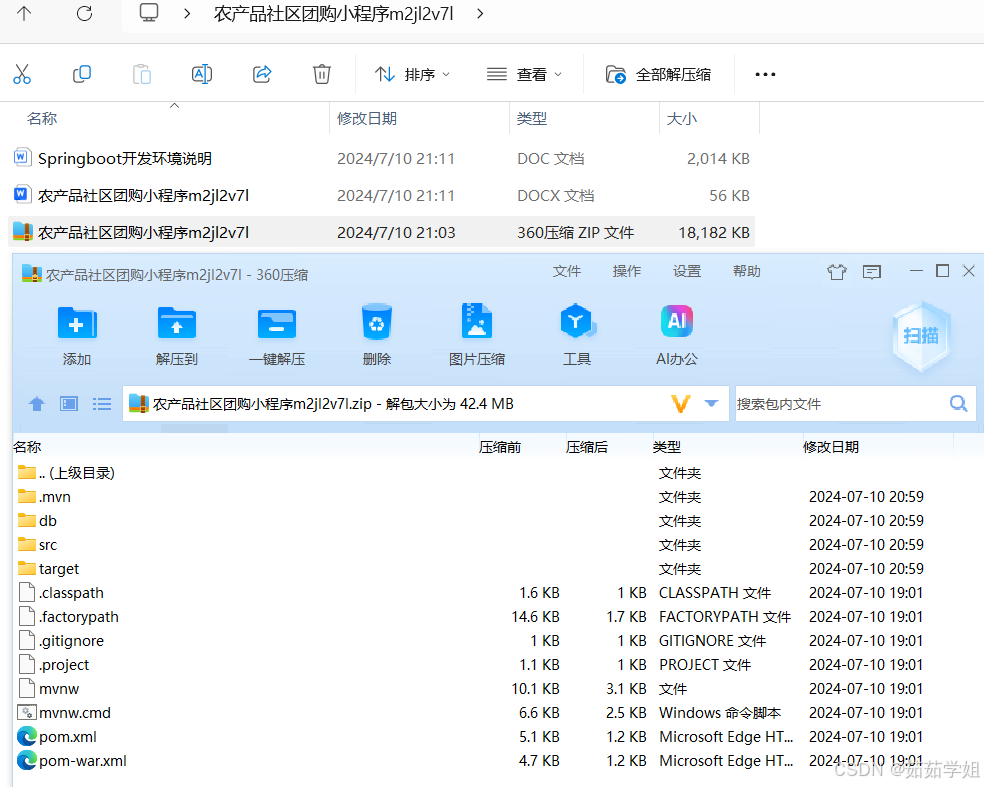Click the computer icon in address bar
Screen dimensions: 984x787
tap(149, 13)
